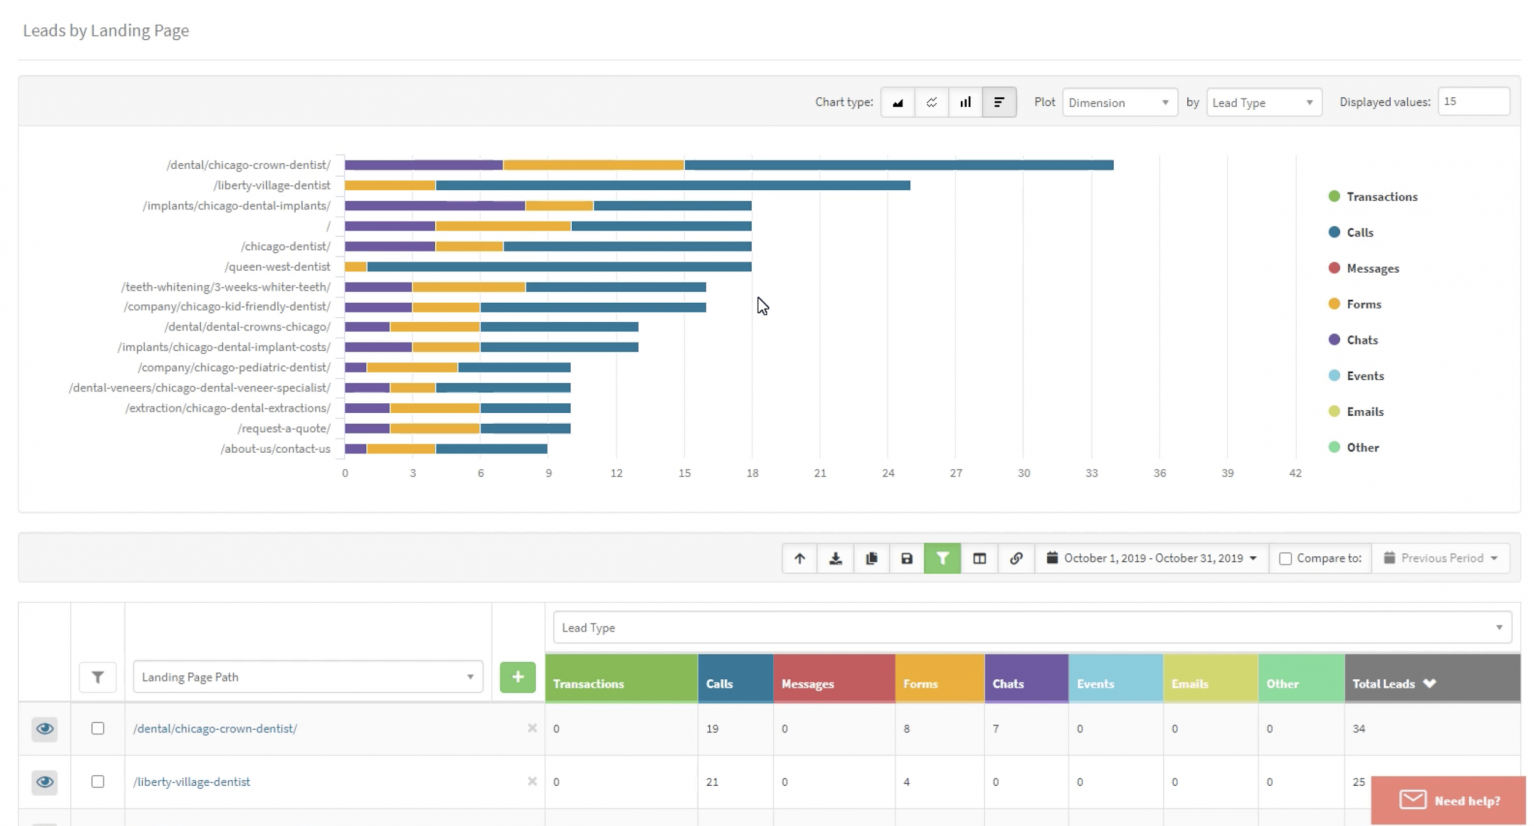
Task: Open the Plot Dimension dropdown
Action: (1120, 101)
